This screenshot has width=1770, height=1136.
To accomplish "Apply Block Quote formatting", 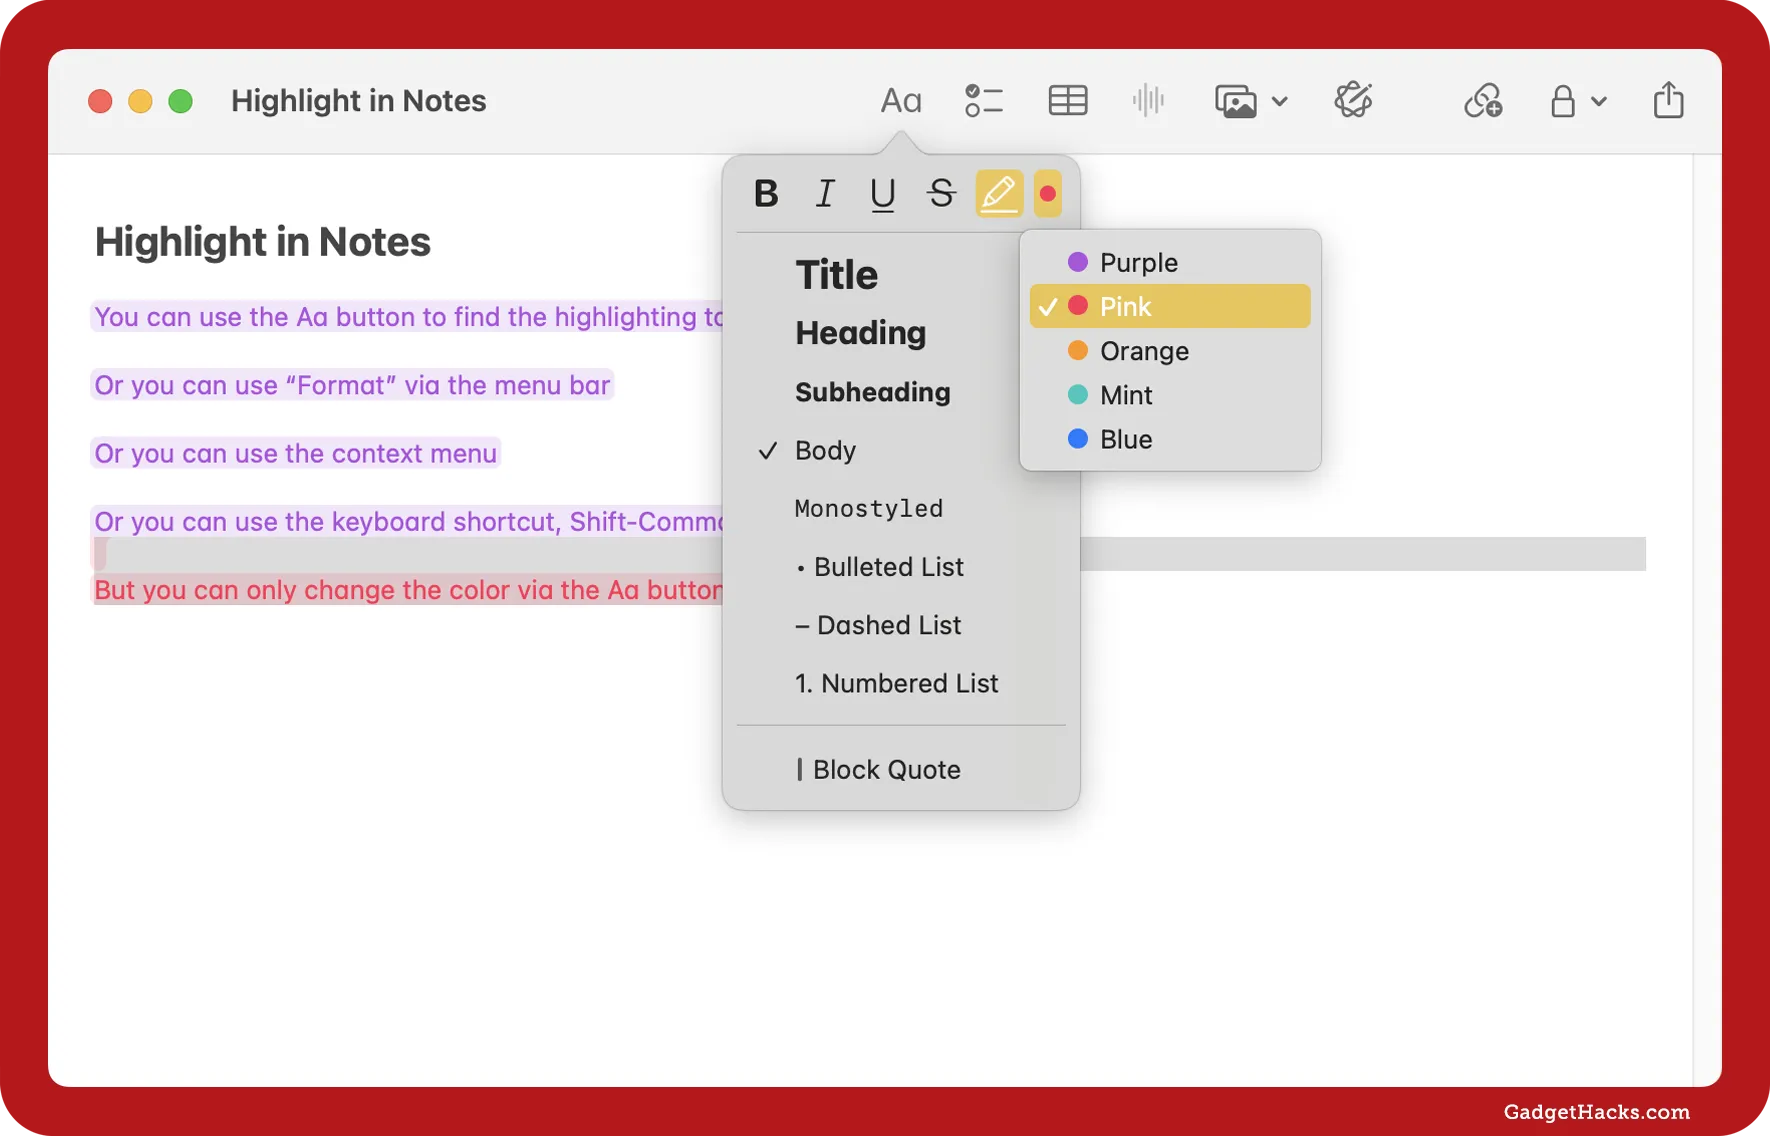I will [878, 770].
